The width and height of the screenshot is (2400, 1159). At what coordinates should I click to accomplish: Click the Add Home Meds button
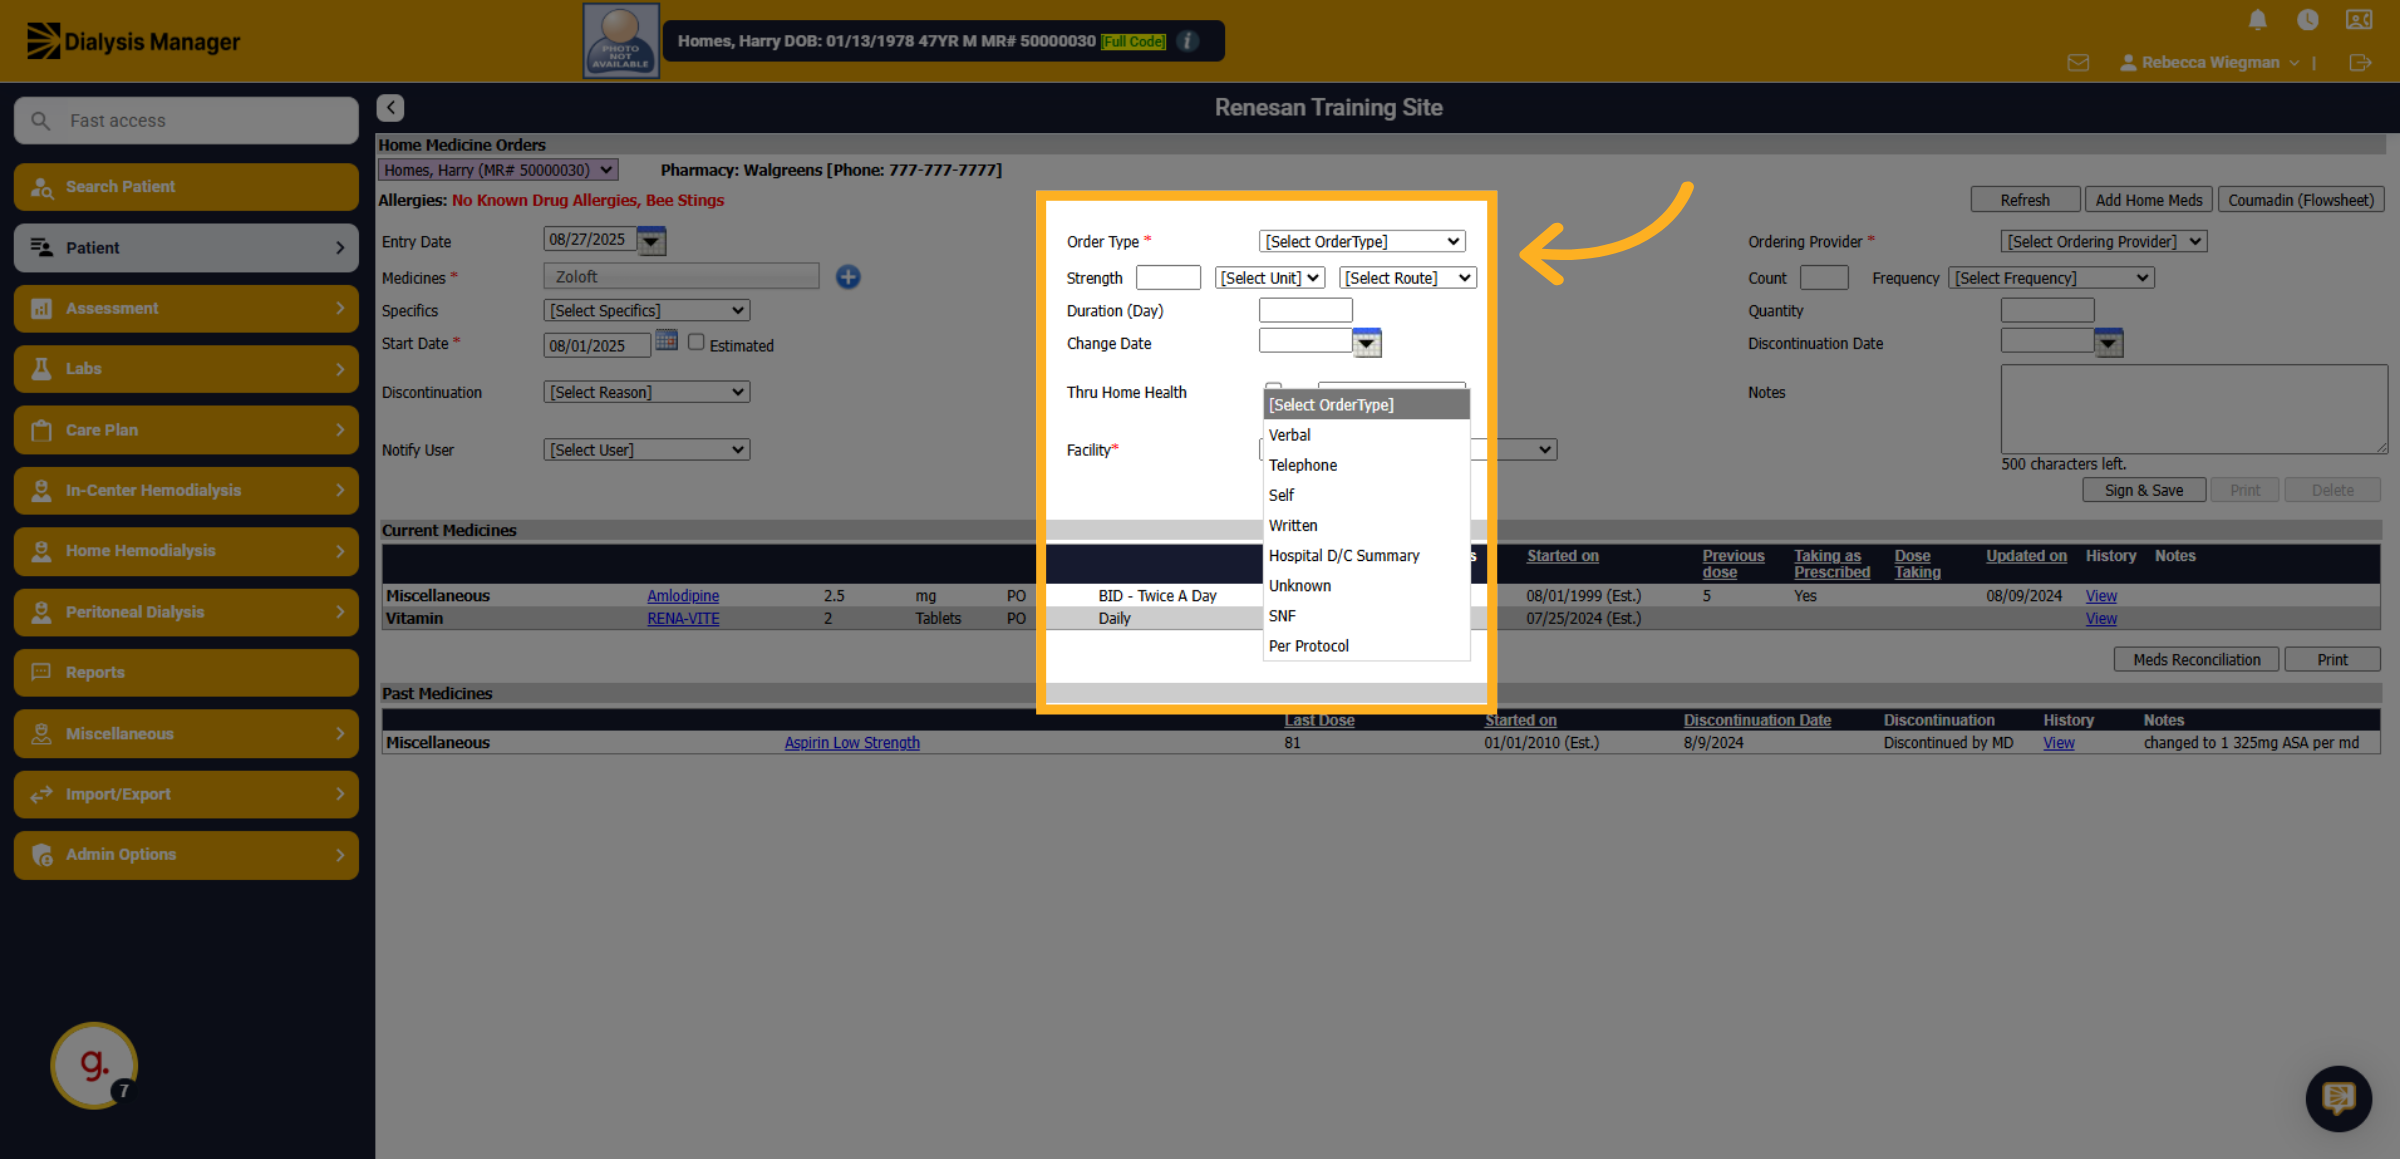[2149, 200]
